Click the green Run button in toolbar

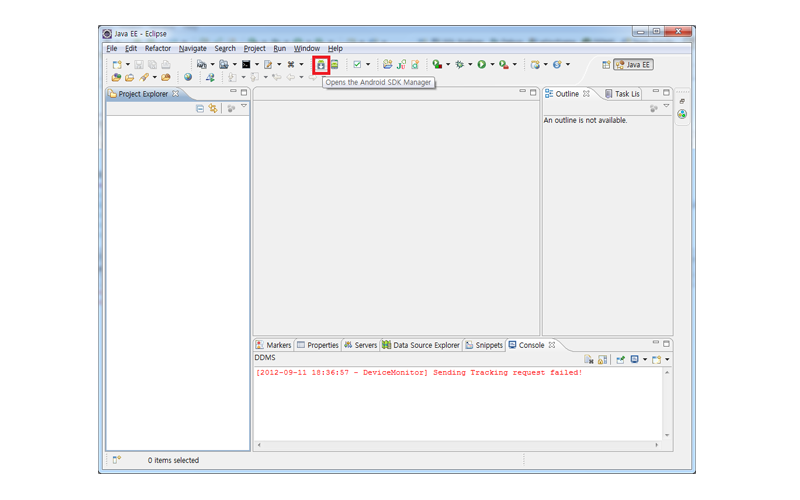tap(481, 65)
